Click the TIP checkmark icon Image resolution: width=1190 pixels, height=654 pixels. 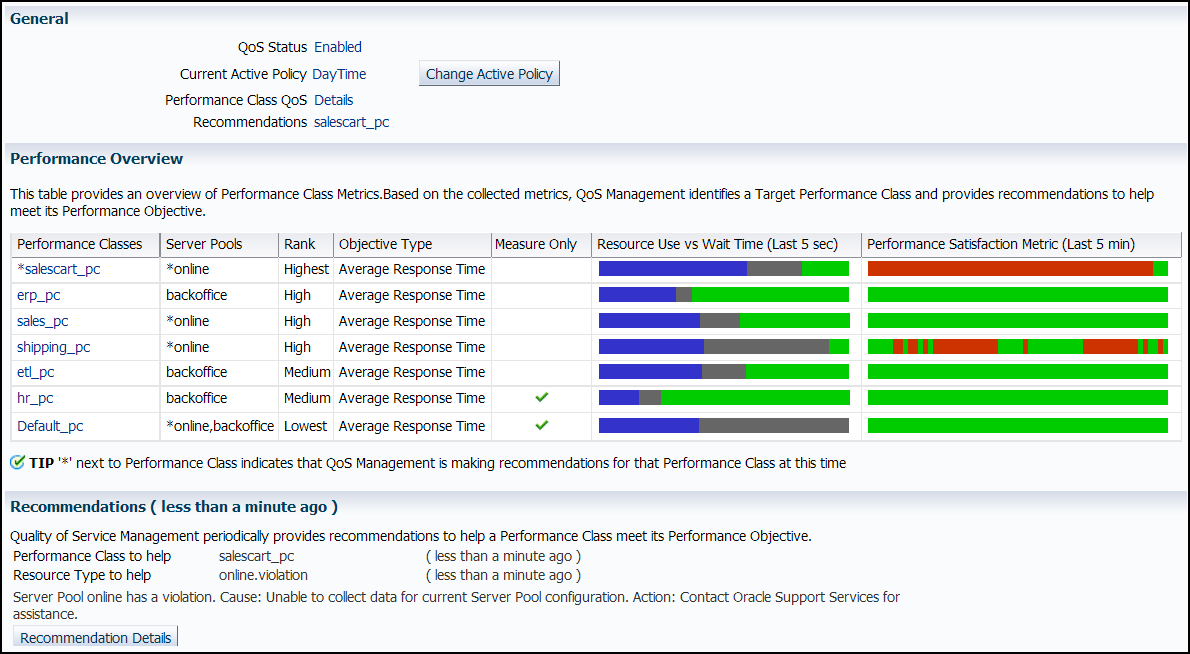tap(17, 462)
